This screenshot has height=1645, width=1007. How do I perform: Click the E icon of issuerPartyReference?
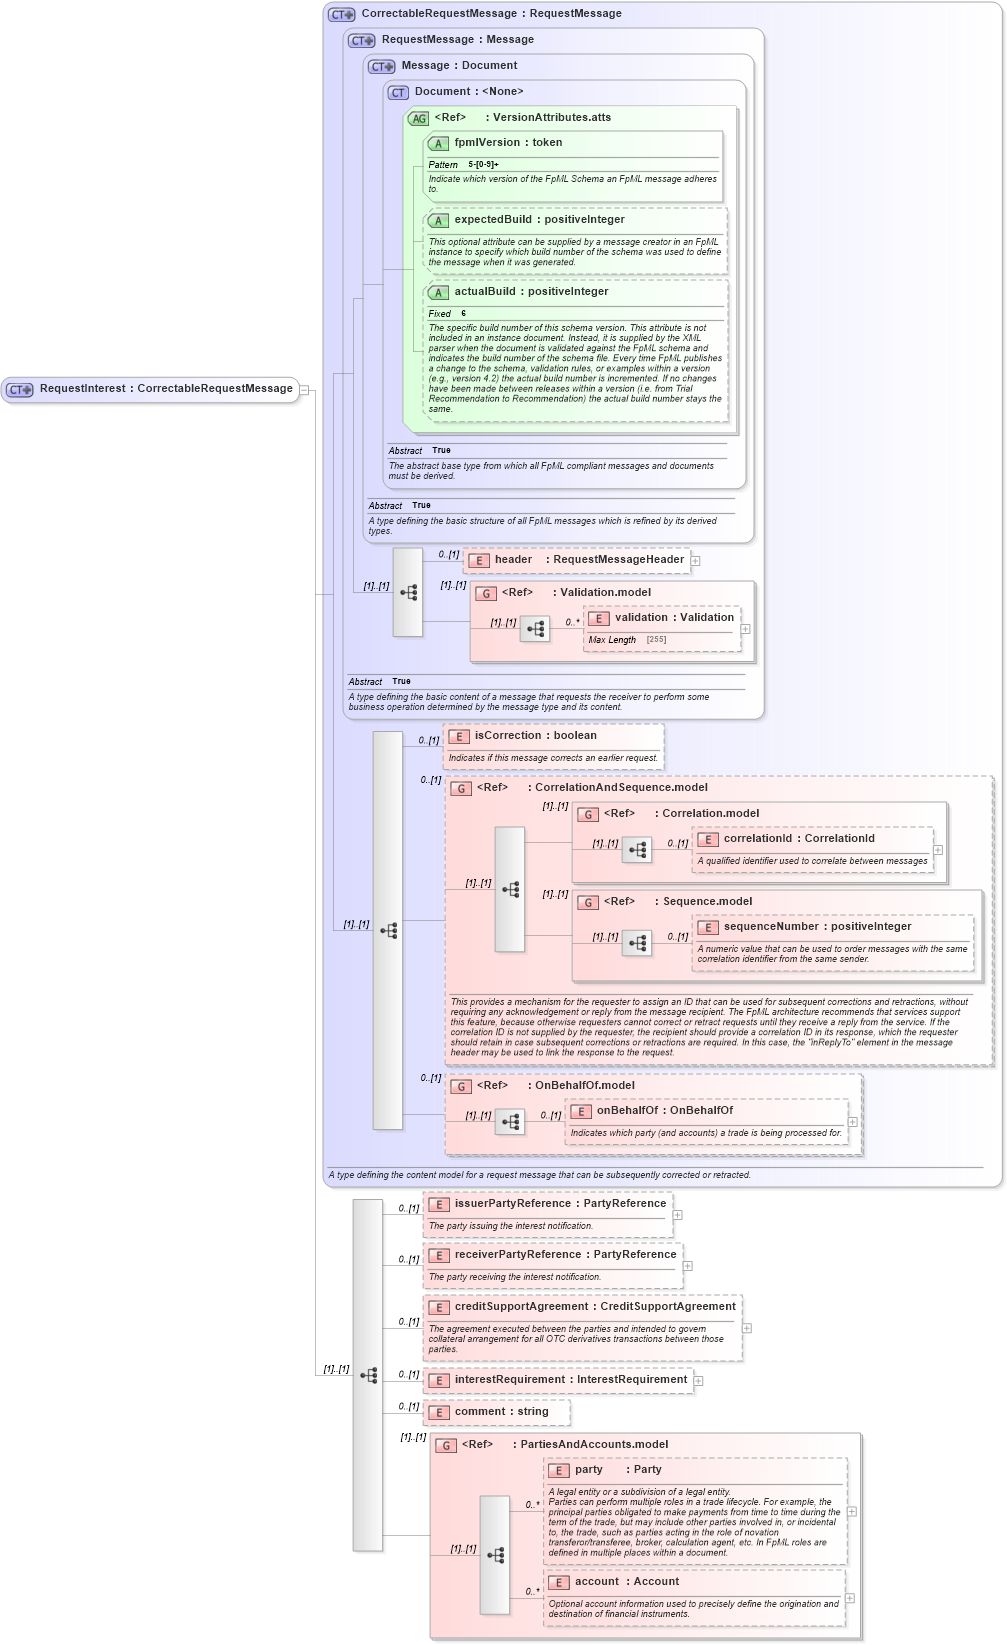click(439, 1205)
